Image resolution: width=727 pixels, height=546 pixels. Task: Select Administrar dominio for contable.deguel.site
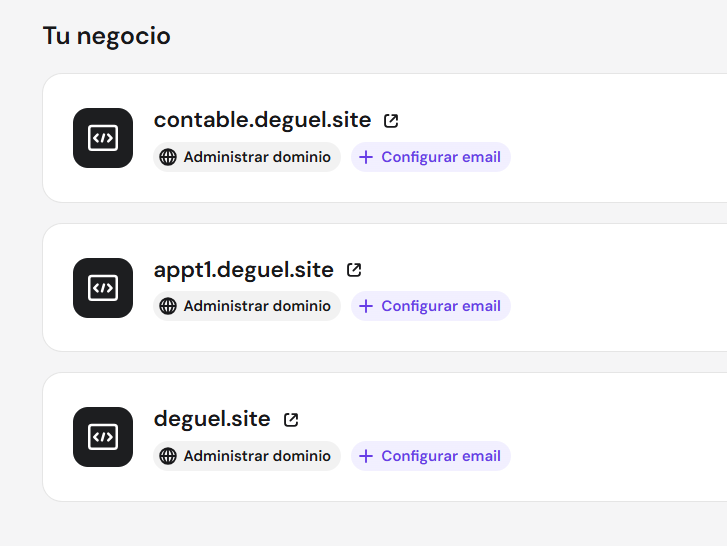click(257, 157)
